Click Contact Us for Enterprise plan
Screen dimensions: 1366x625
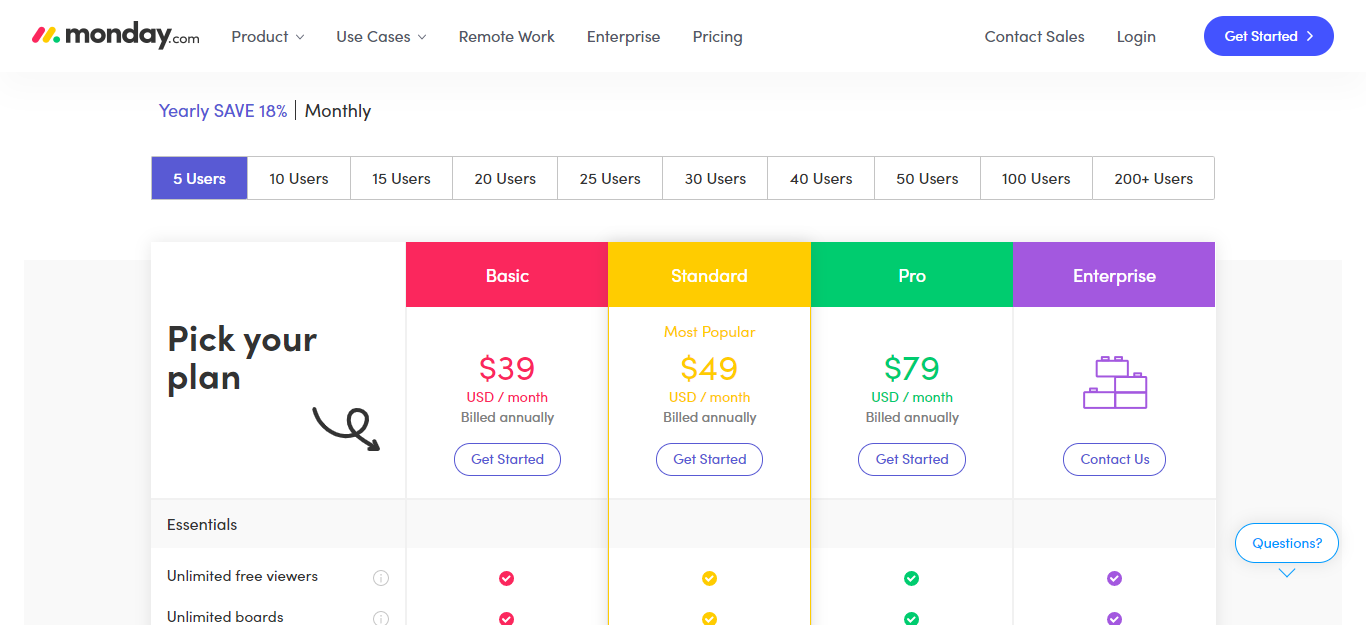click(1114, 459)
